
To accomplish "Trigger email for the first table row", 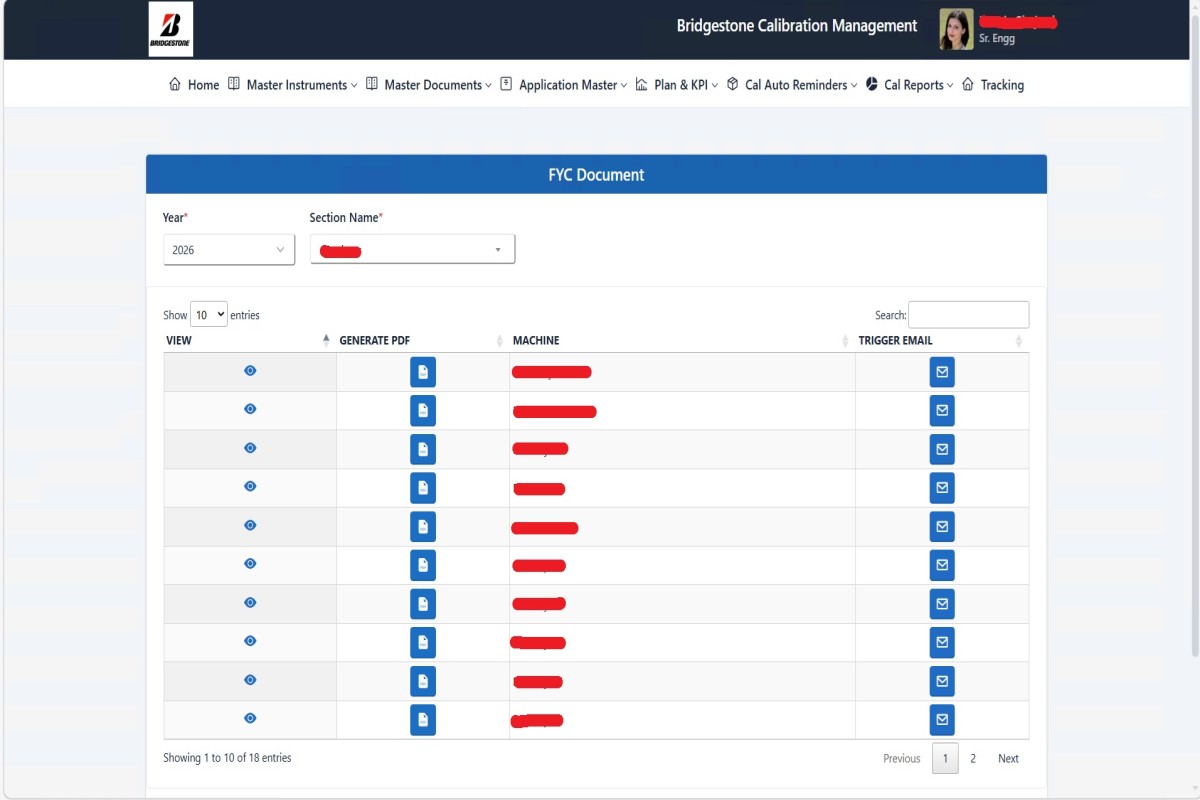I will (x=941, y=372).
